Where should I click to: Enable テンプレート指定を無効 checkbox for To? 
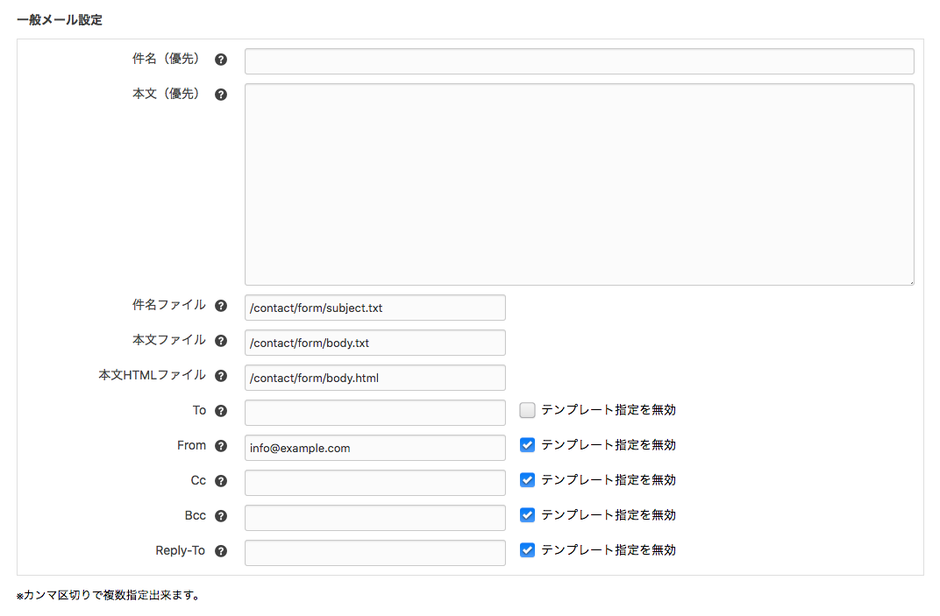point(528,410)
